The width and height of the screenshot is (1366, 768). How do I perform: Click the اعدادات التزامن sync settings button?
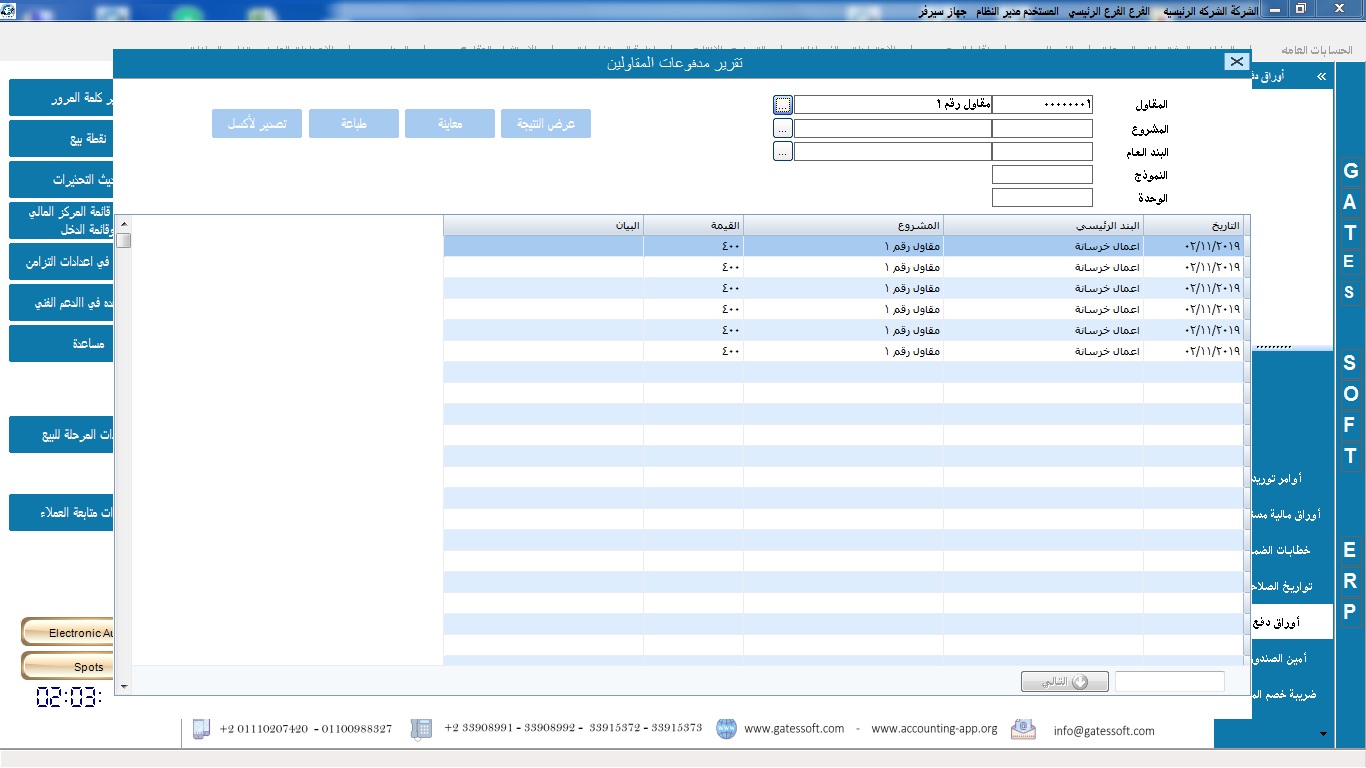61,261
